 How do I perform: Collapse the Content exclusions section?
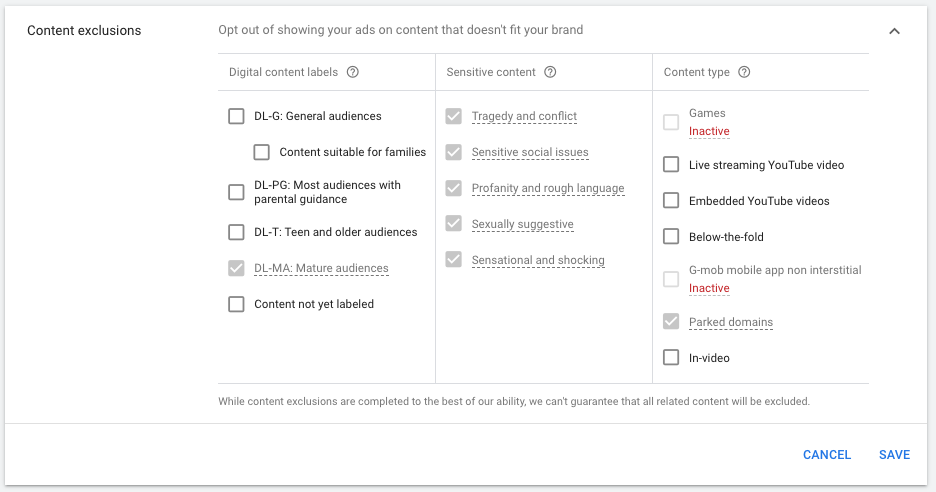[x=894, y=31]
